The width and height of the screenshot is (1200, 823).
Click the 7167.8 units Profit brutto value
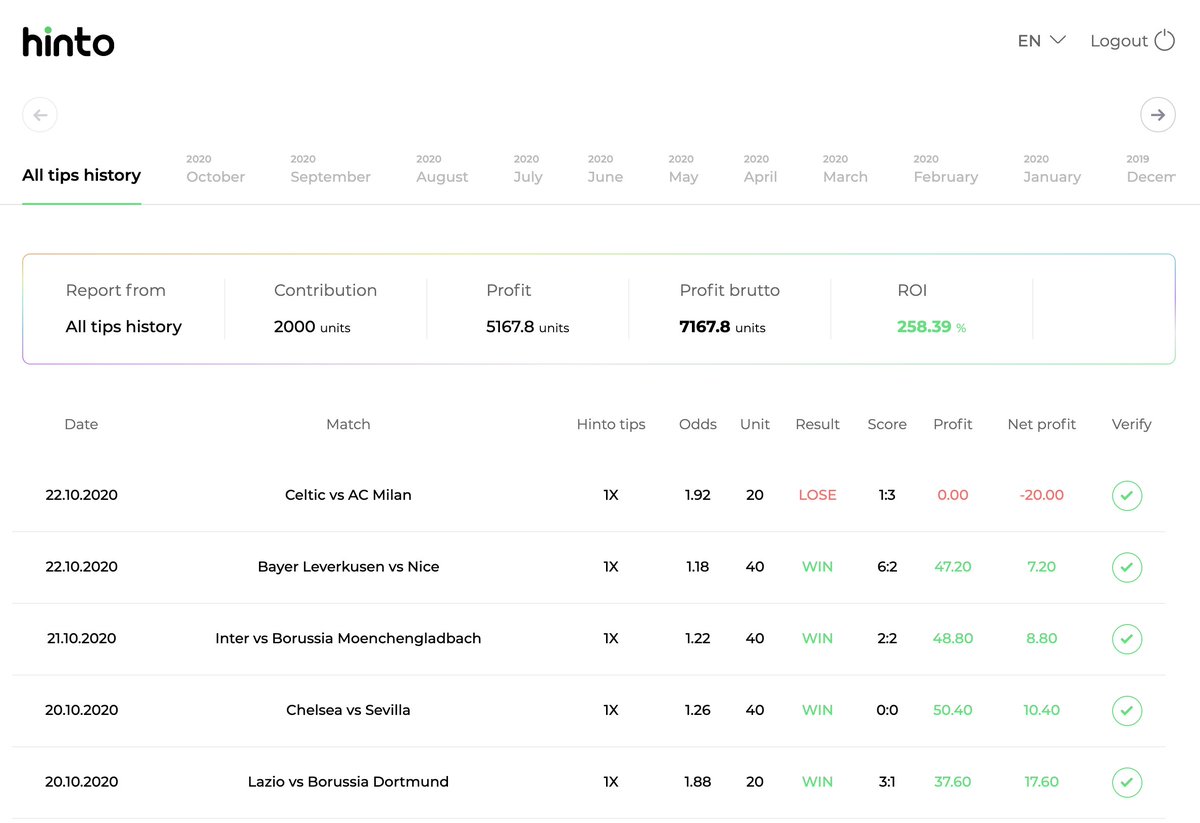722,327
